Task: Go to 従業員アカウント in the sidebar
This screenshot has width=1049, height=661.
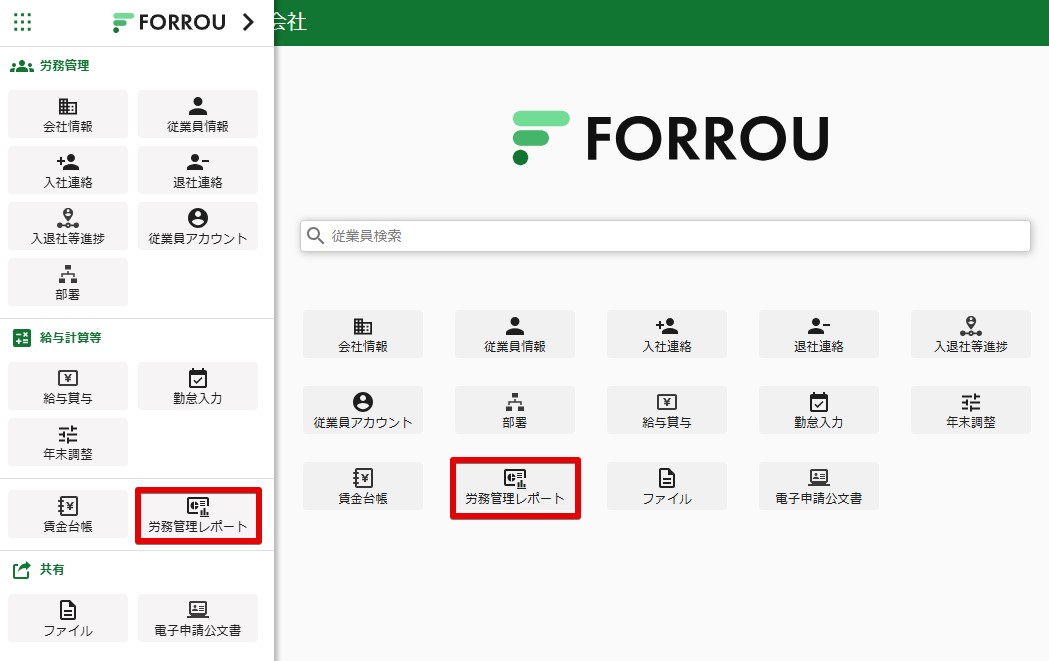Action: pos(198,226)
